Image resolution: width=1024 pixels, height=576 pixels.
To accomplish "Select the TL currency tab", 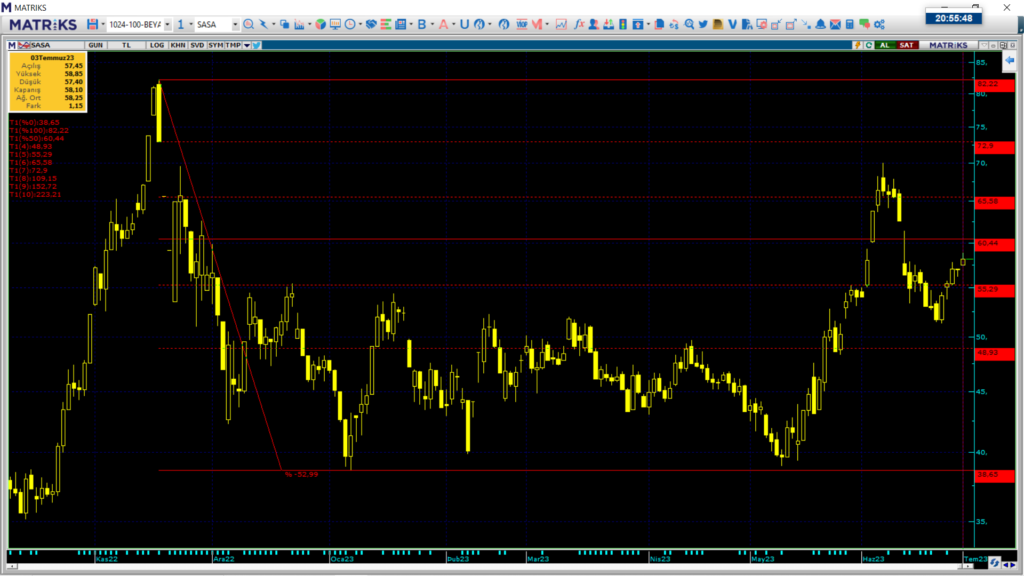I will pos(126,45).
